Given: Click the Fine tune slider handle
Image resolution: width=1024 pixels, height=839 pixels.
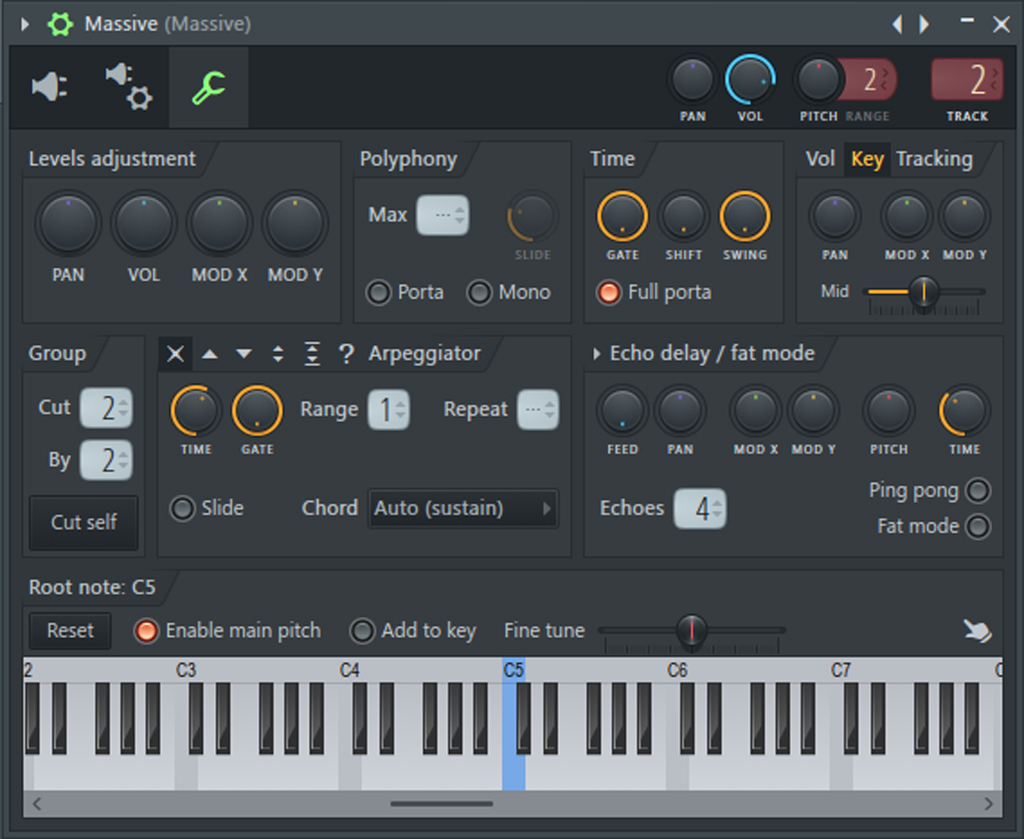Looking at the screenshot, I should pos(690,630).
